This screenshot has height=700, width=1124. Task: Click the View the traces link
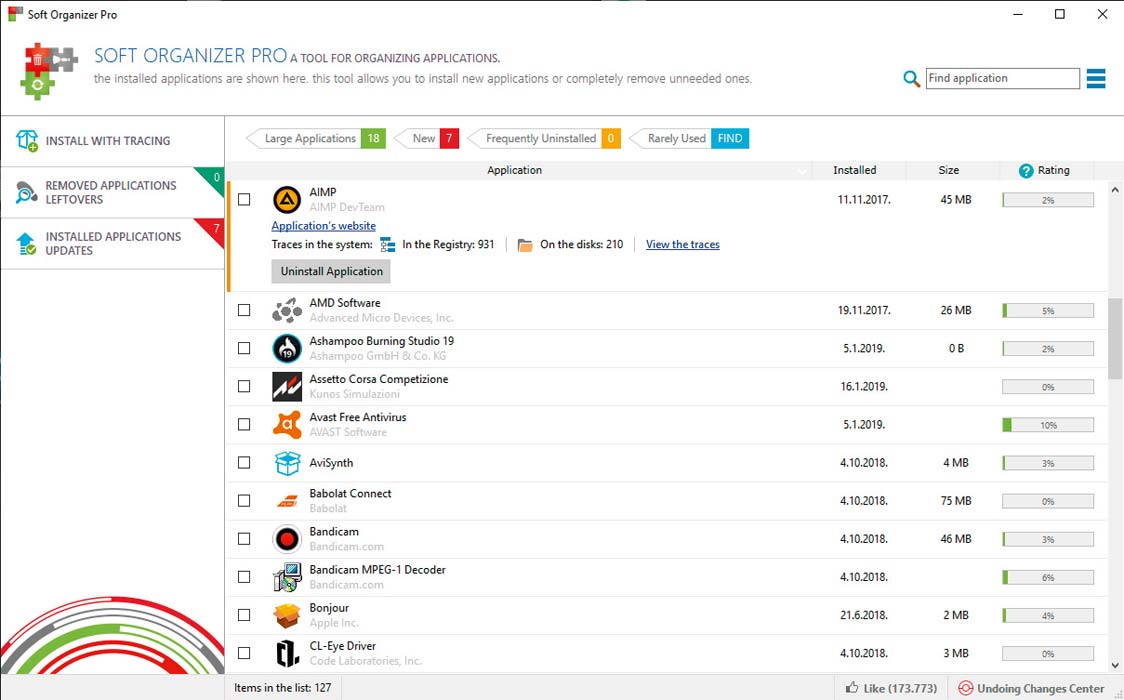(682, 244)
